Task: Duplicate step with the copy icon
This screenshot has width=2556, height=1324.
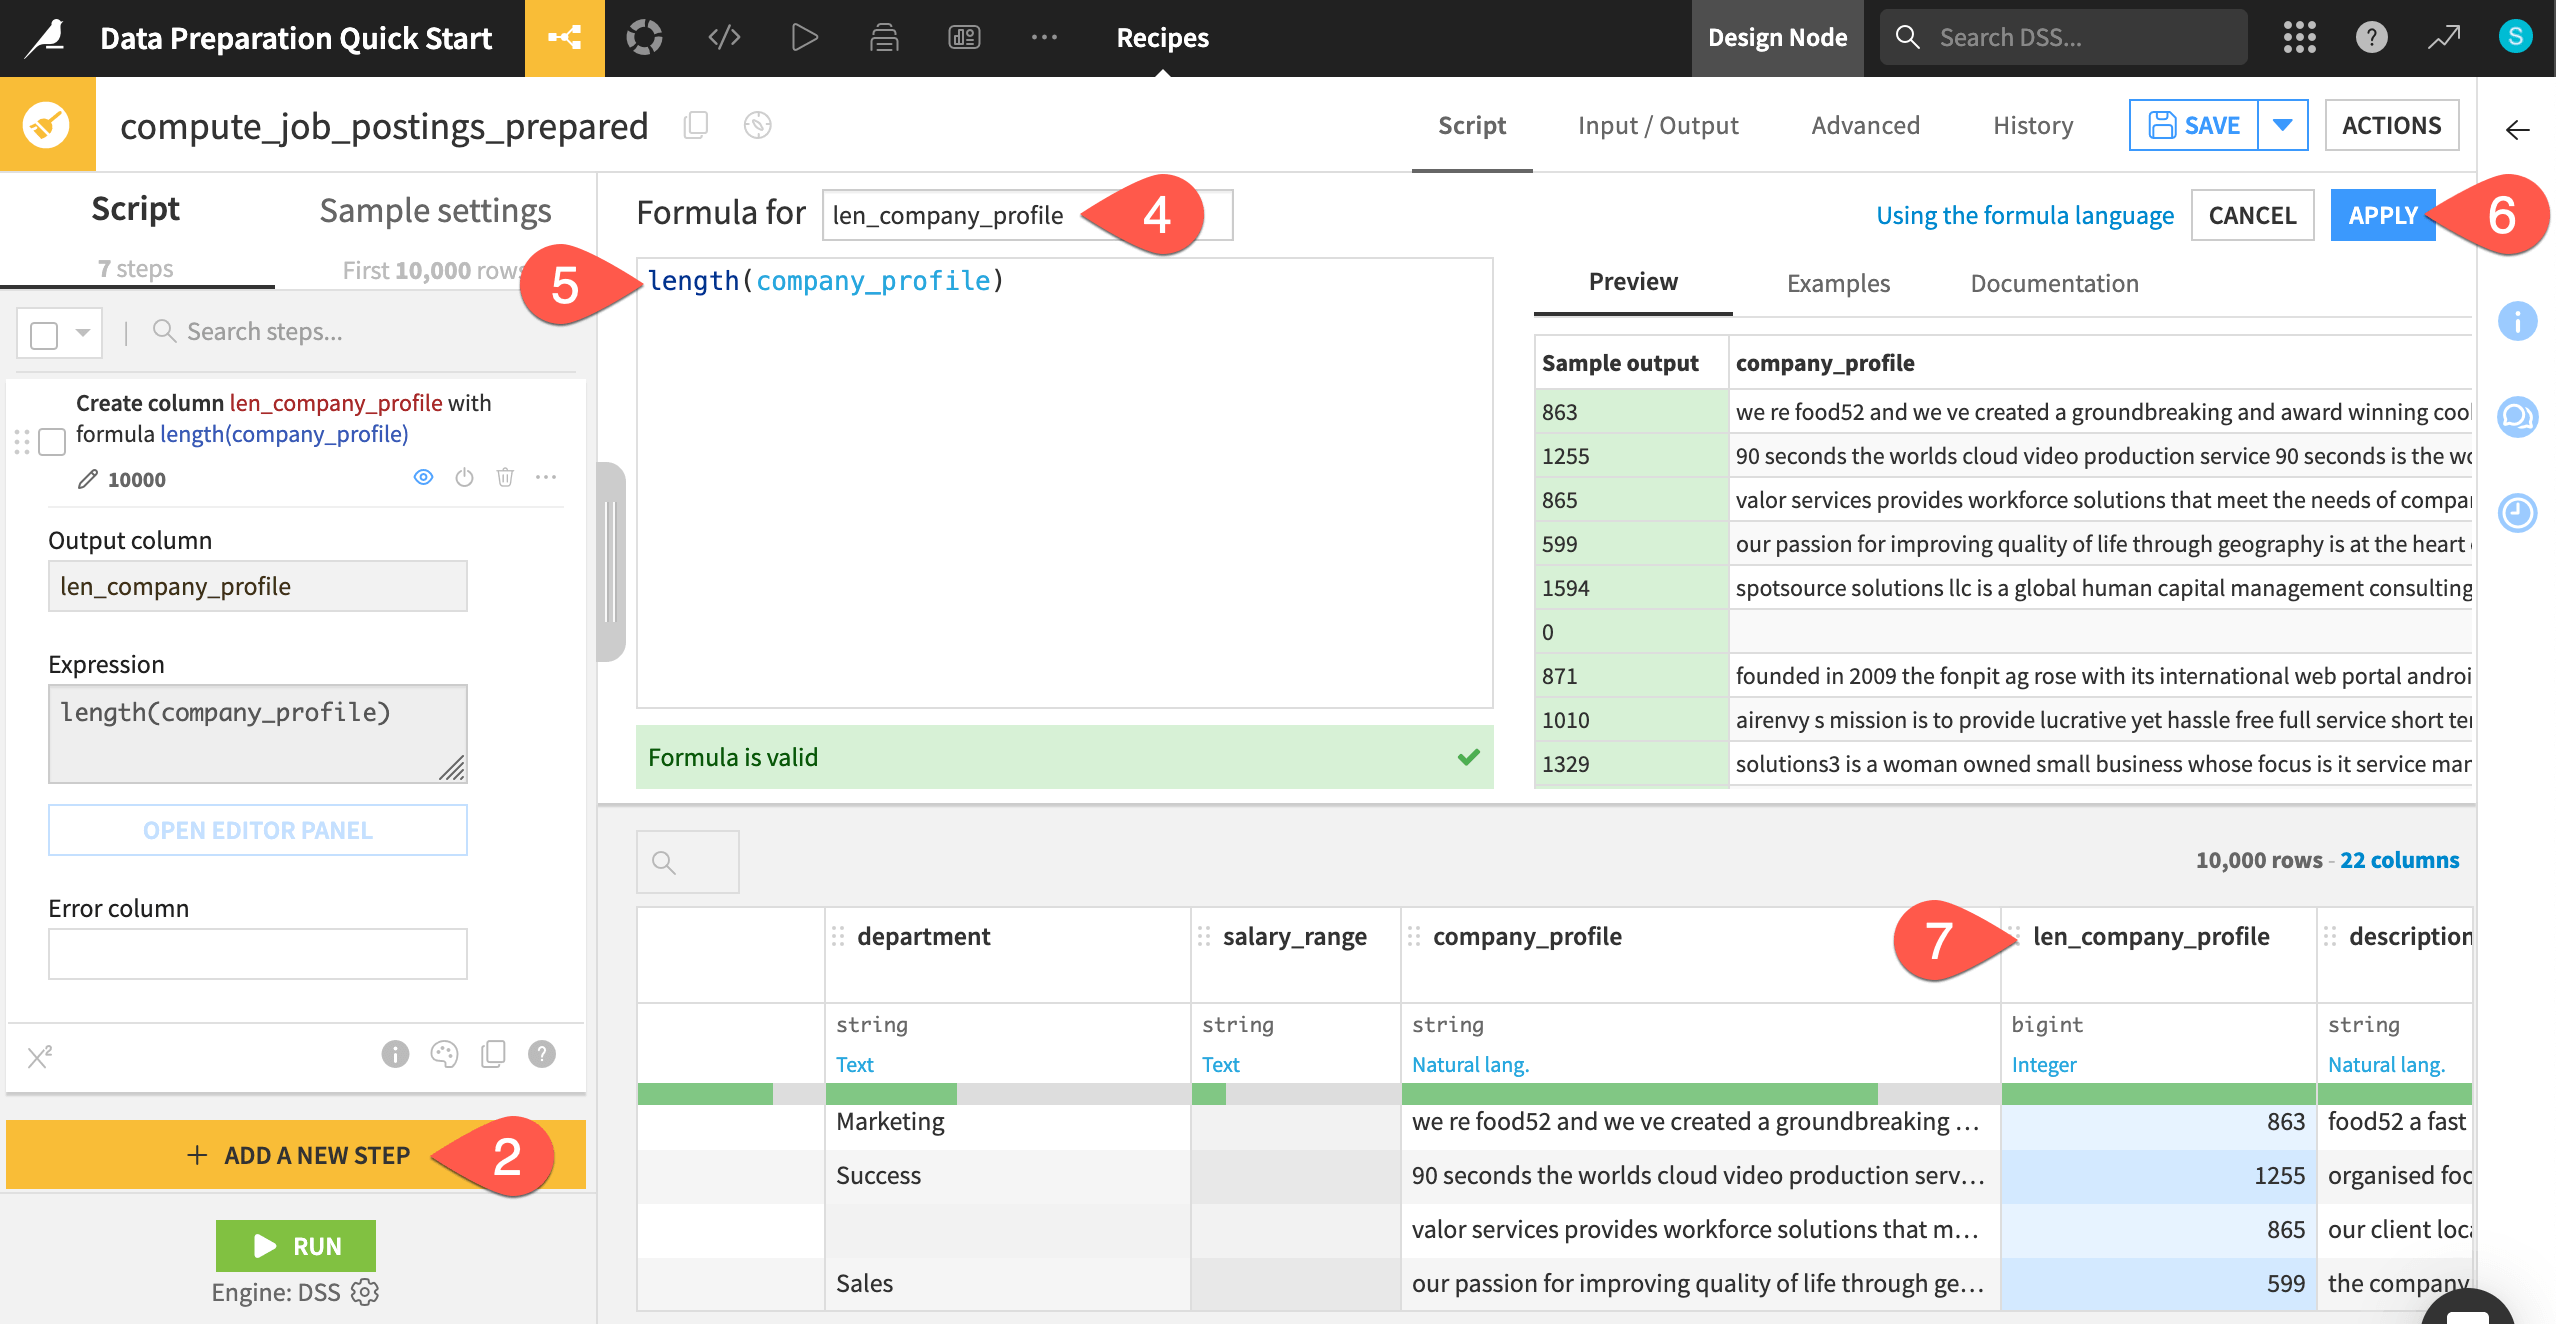Action: 493,1054
